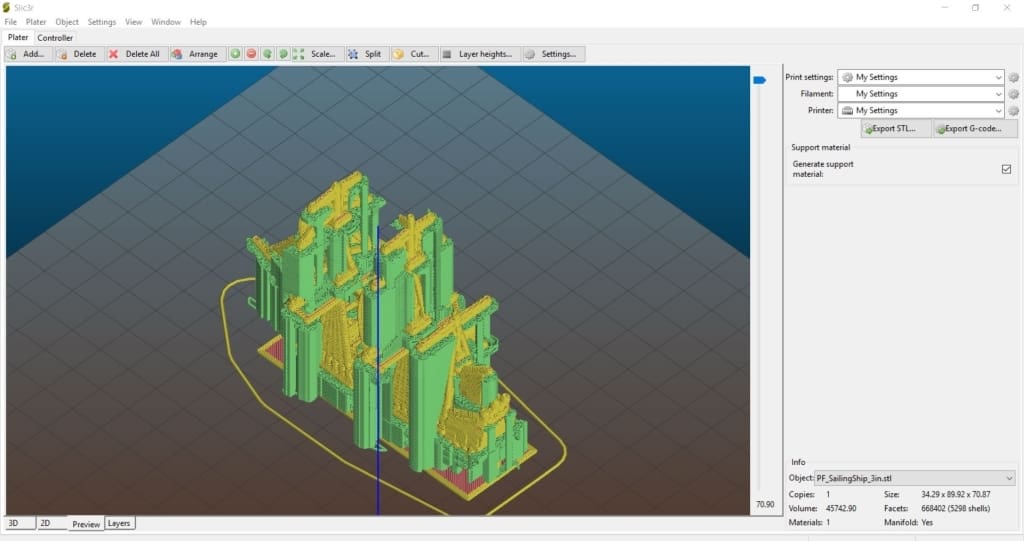Click the 70.90 layer height value
The height and width of the screenshot is (541, 1024).
coord(765,504)
